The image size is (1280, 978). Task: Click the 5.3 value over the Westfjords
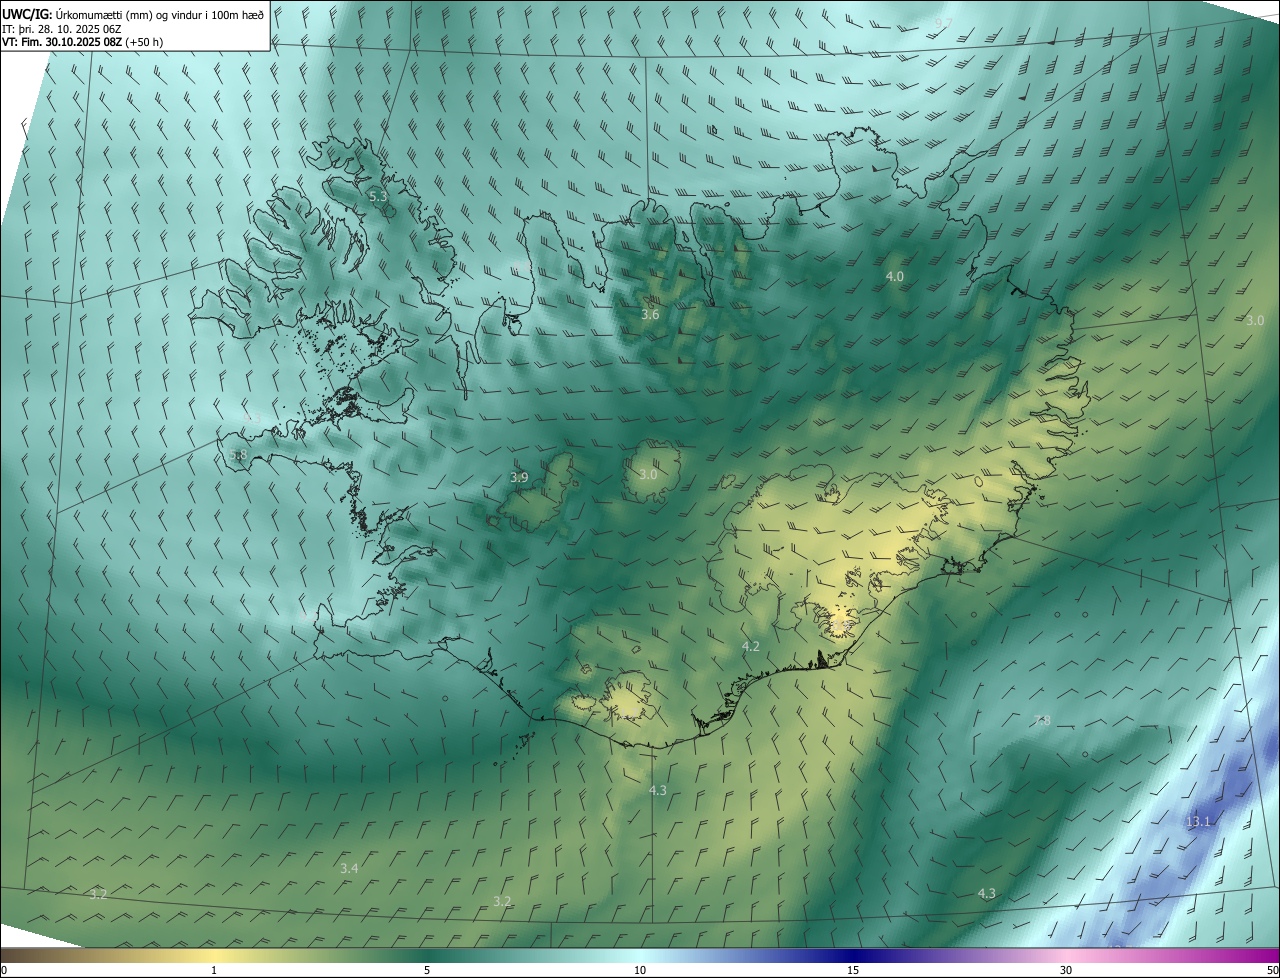(378, 197)
